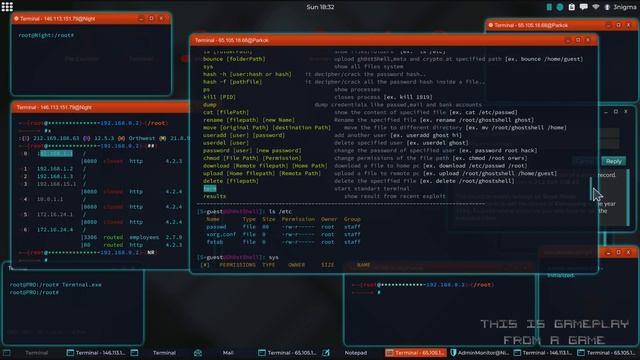
Task: Click the 'rename [filepath] [new Name]' entry
Action: coord(249,120)
